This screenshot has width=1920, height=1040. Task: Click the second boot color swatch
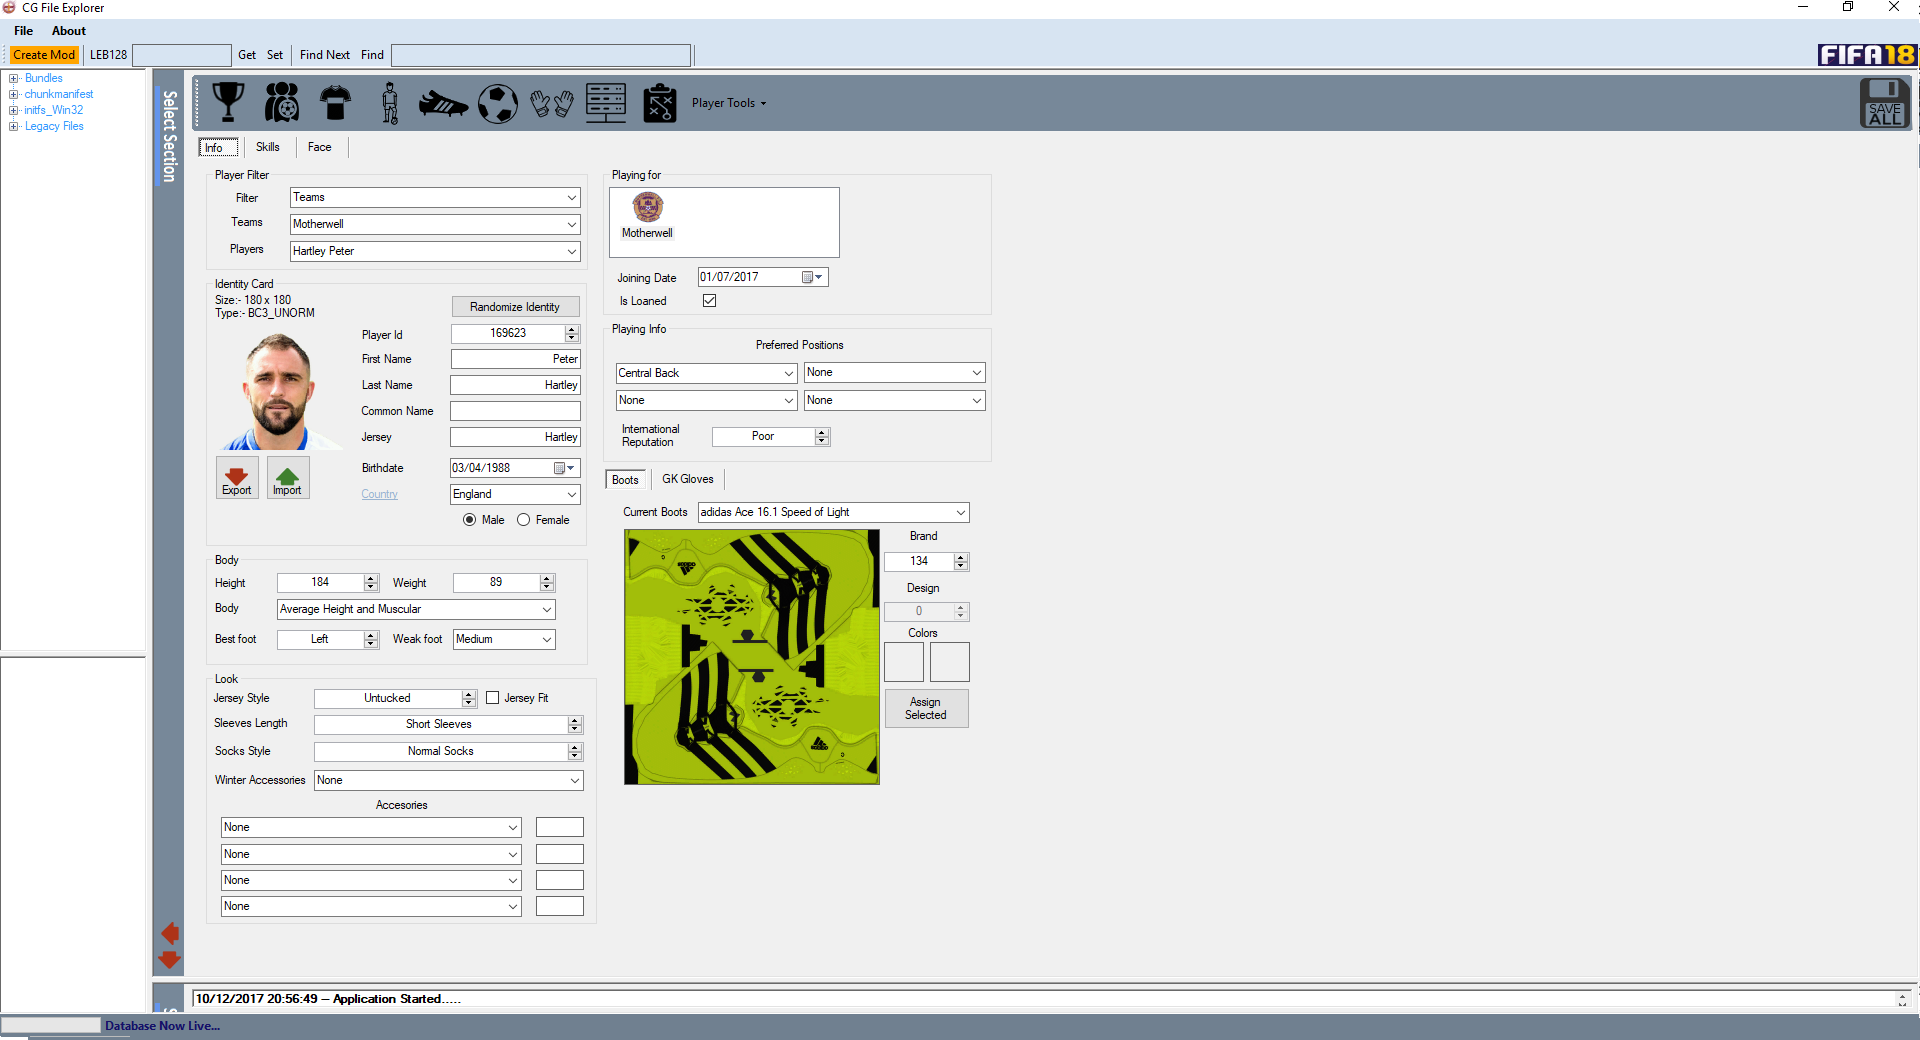pyautogui.click(x=950, y=662)
